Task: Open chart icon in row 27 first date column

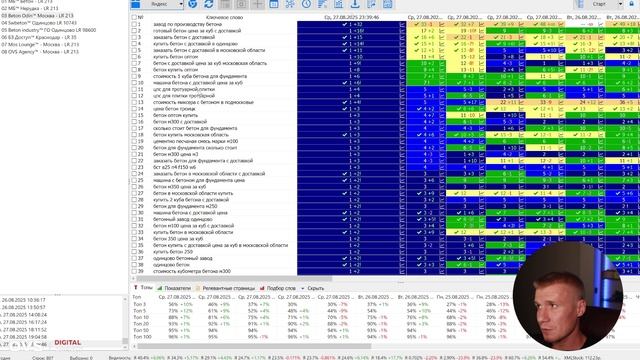Action: [x=402, y=193]
